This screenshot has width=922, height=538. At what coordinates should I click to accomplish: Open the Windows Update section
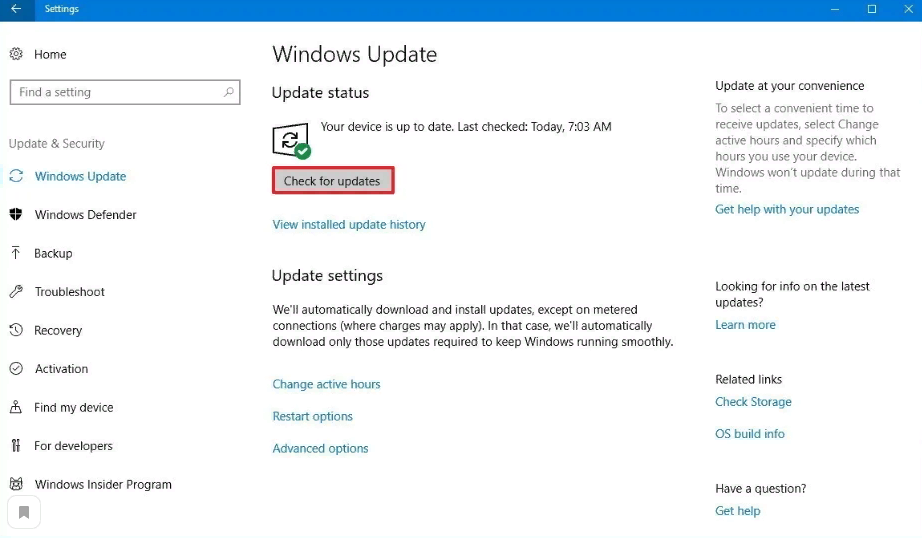80,176
